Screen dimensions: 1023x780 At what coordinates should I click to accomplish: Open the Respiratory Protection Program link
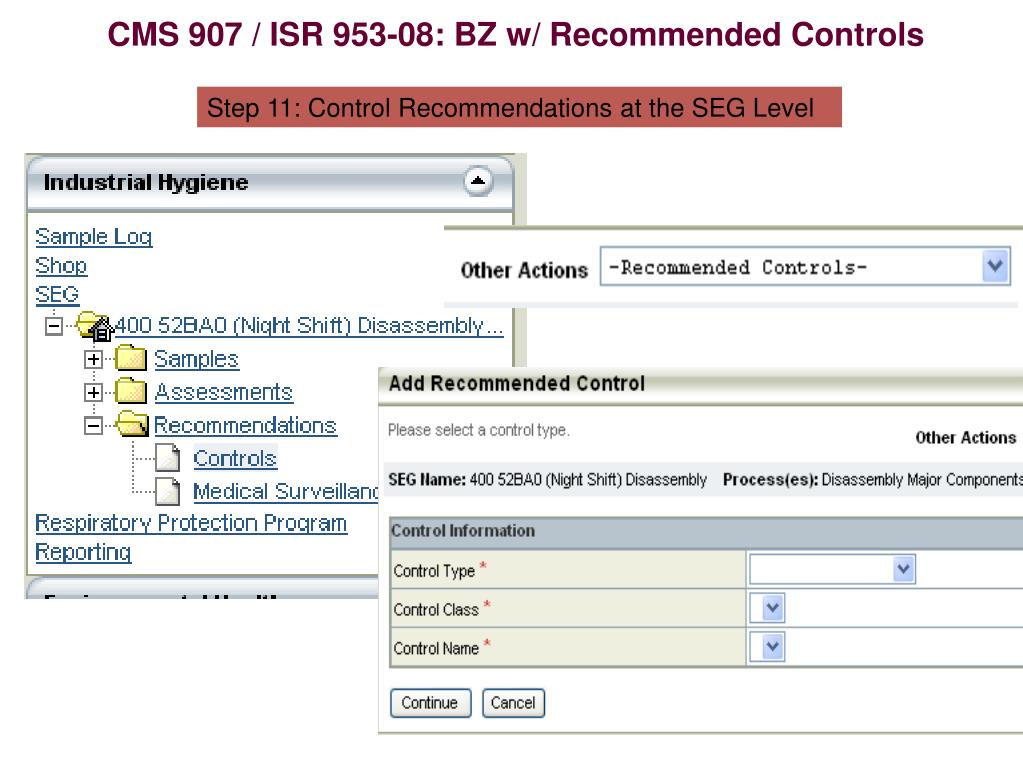click(191, 523)
